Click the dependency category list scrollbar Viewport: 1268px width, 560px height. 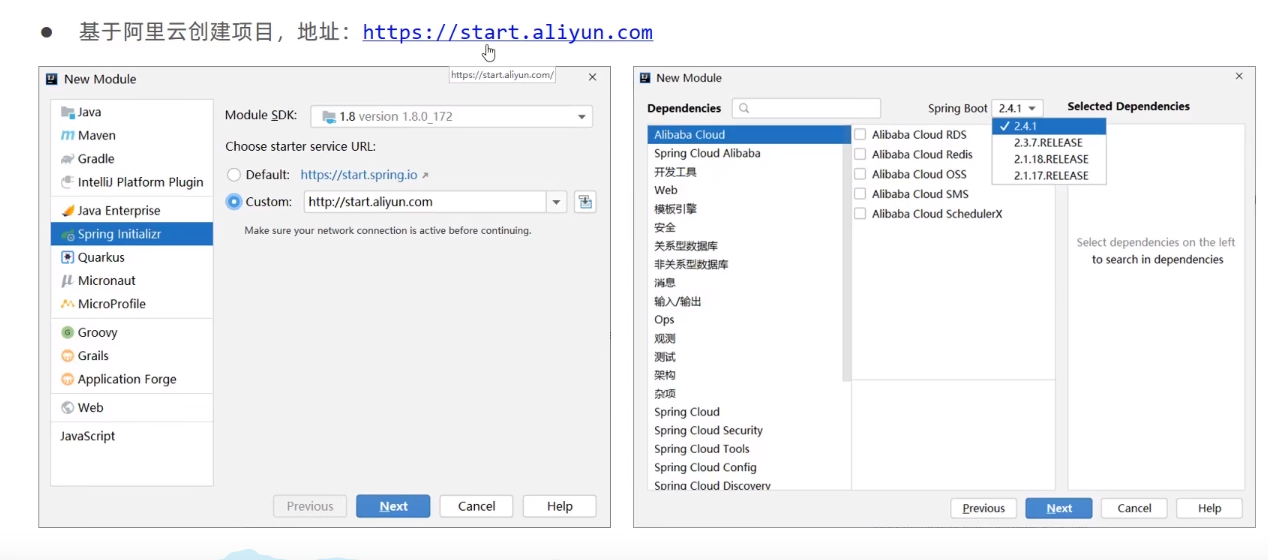click(x=847, y=254)
